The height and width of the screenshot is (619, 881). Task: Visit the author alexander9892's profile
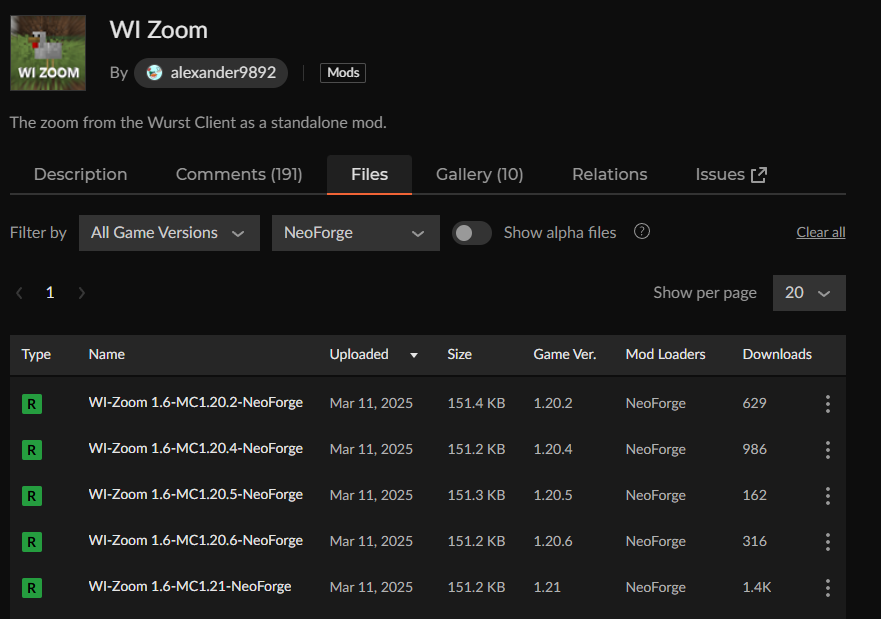tap(211, 73)
